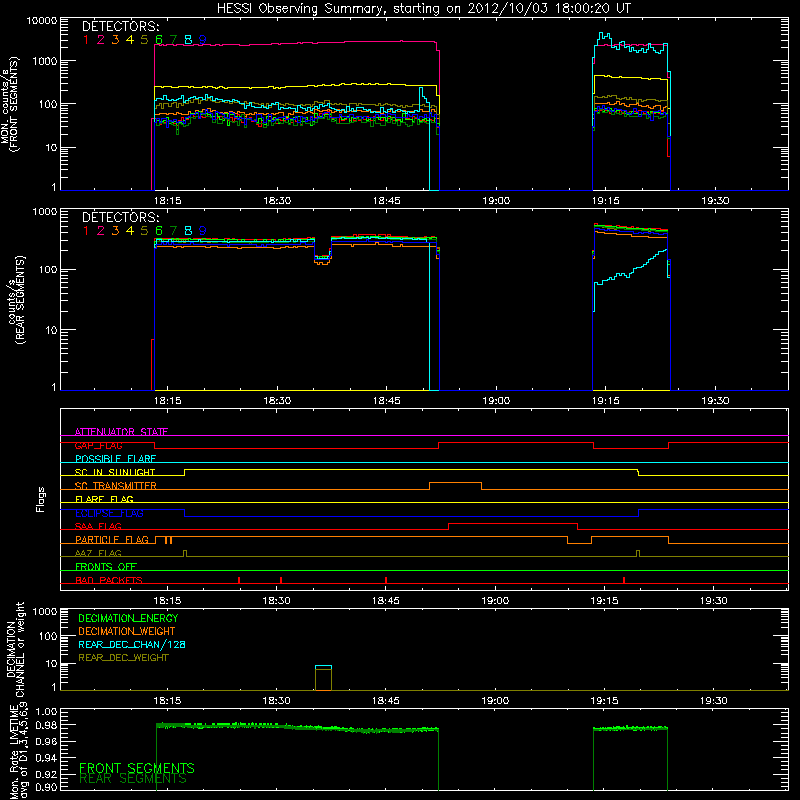Click the 1.00 tick label on the livetime axis
The height and width of the screenshot is (800, 800).
tap(46, 712)
